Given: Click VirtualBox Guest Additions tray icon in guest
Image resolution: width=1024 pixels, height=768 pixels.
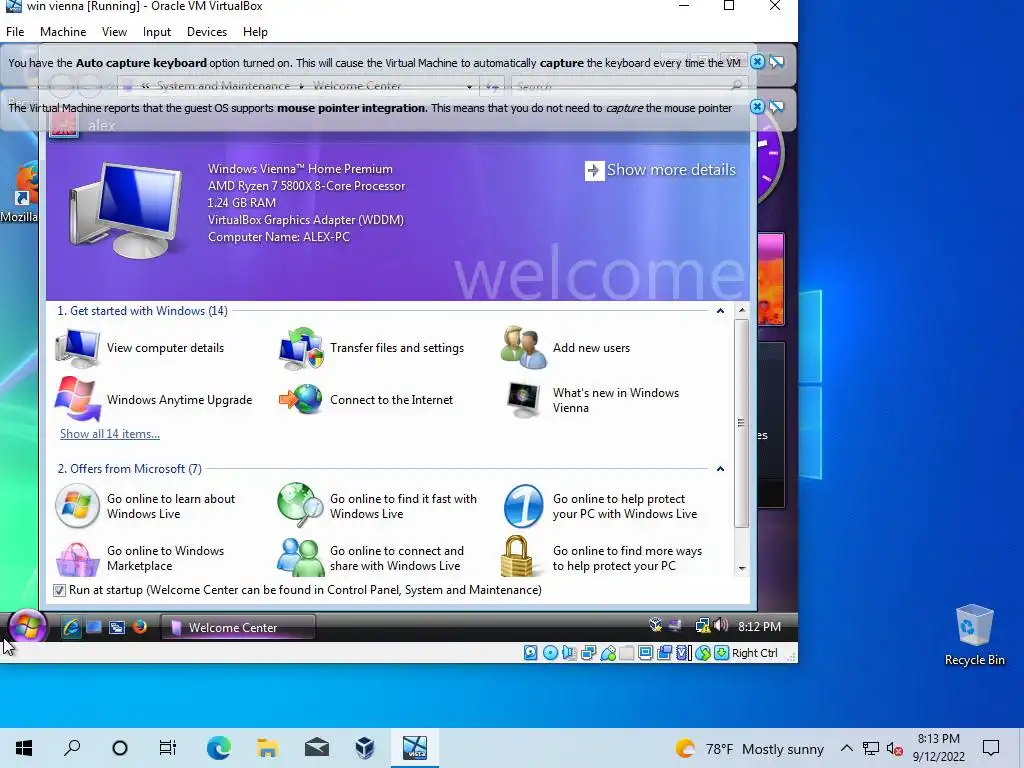Looking at the screenshot, I should (655, 626).
